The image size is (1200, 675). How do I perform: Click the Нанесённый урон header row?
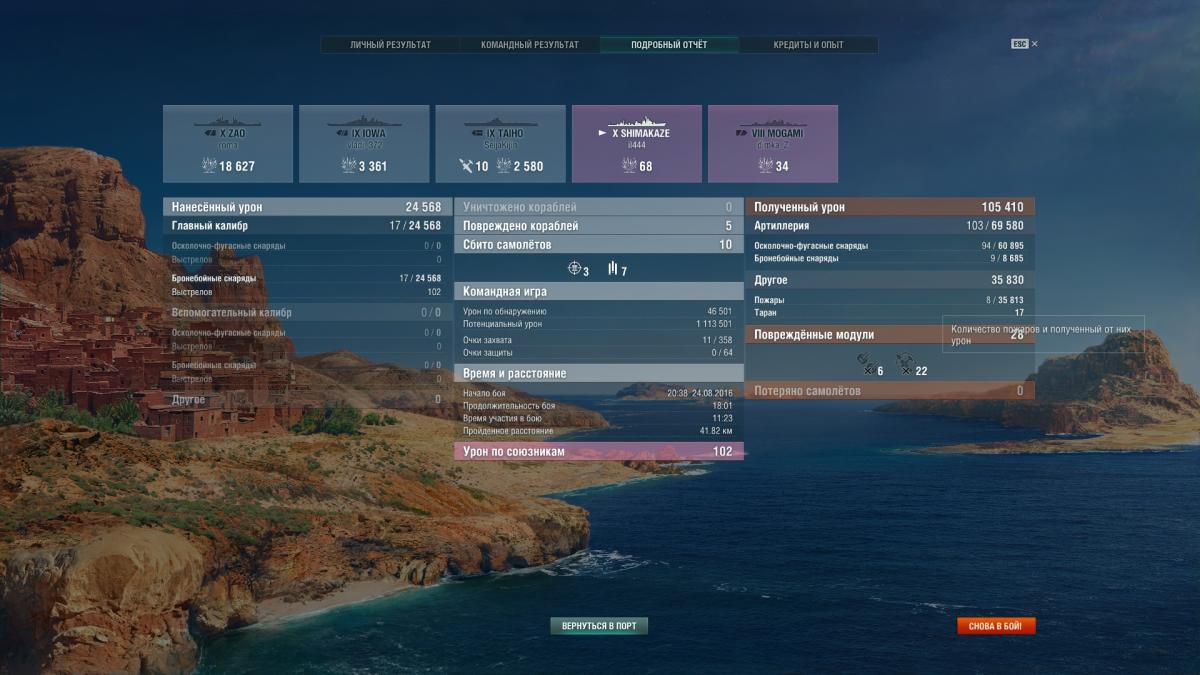pos(307,207)
